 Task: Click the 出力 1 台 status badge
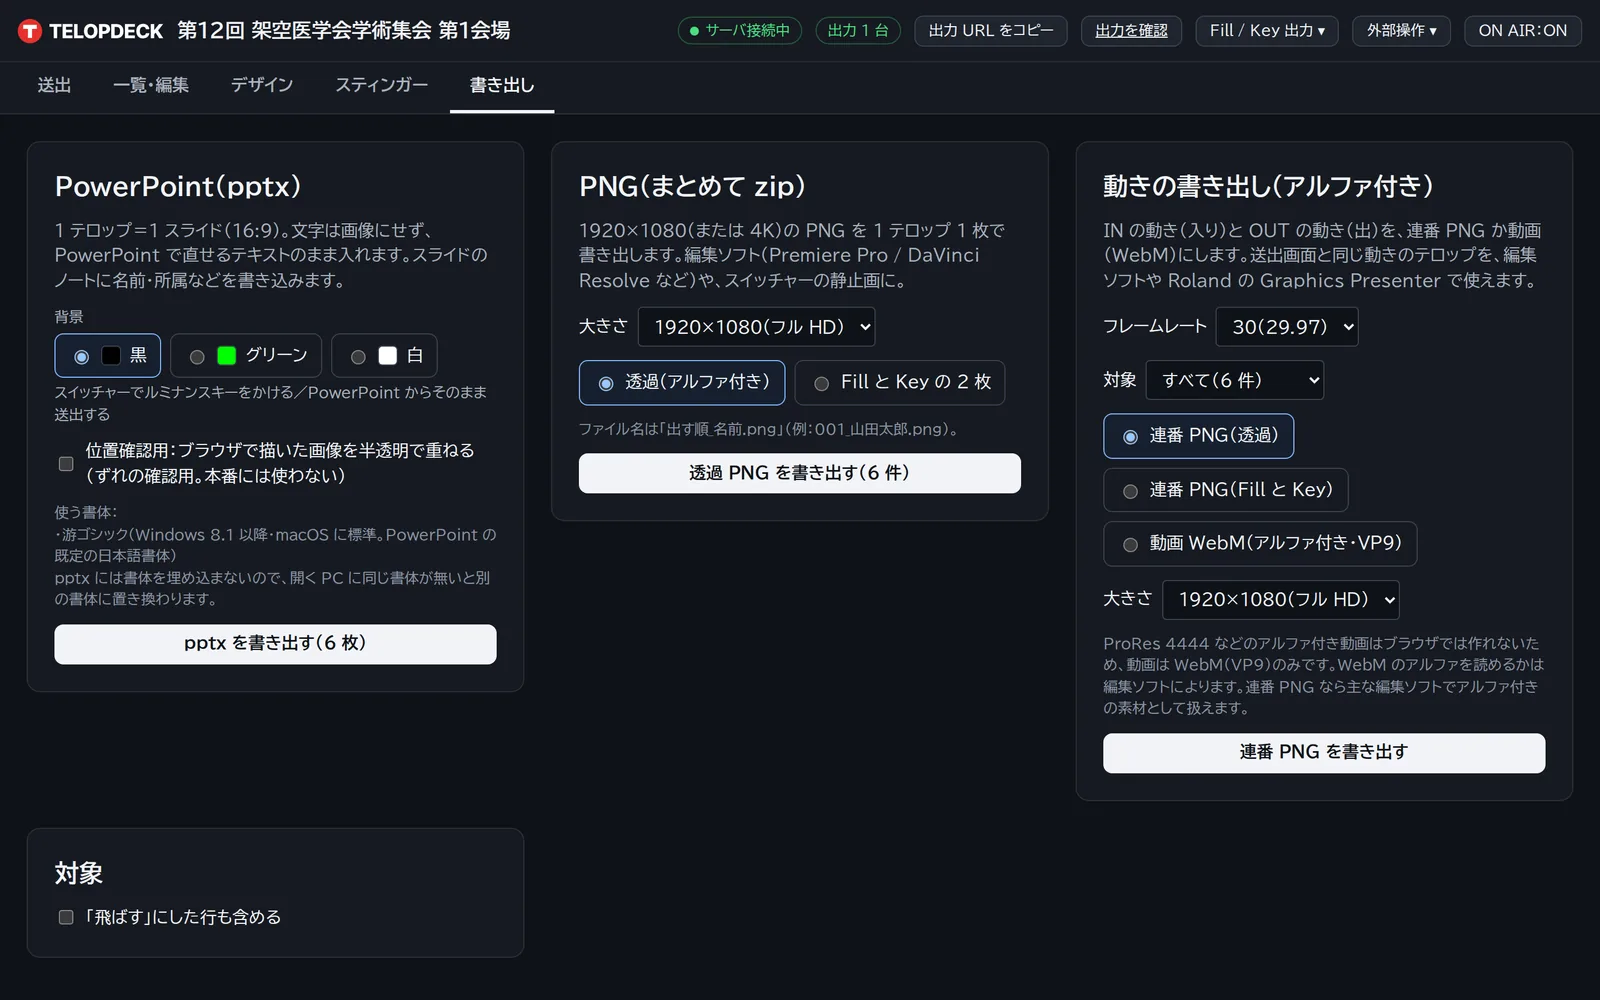click(858, 31)
